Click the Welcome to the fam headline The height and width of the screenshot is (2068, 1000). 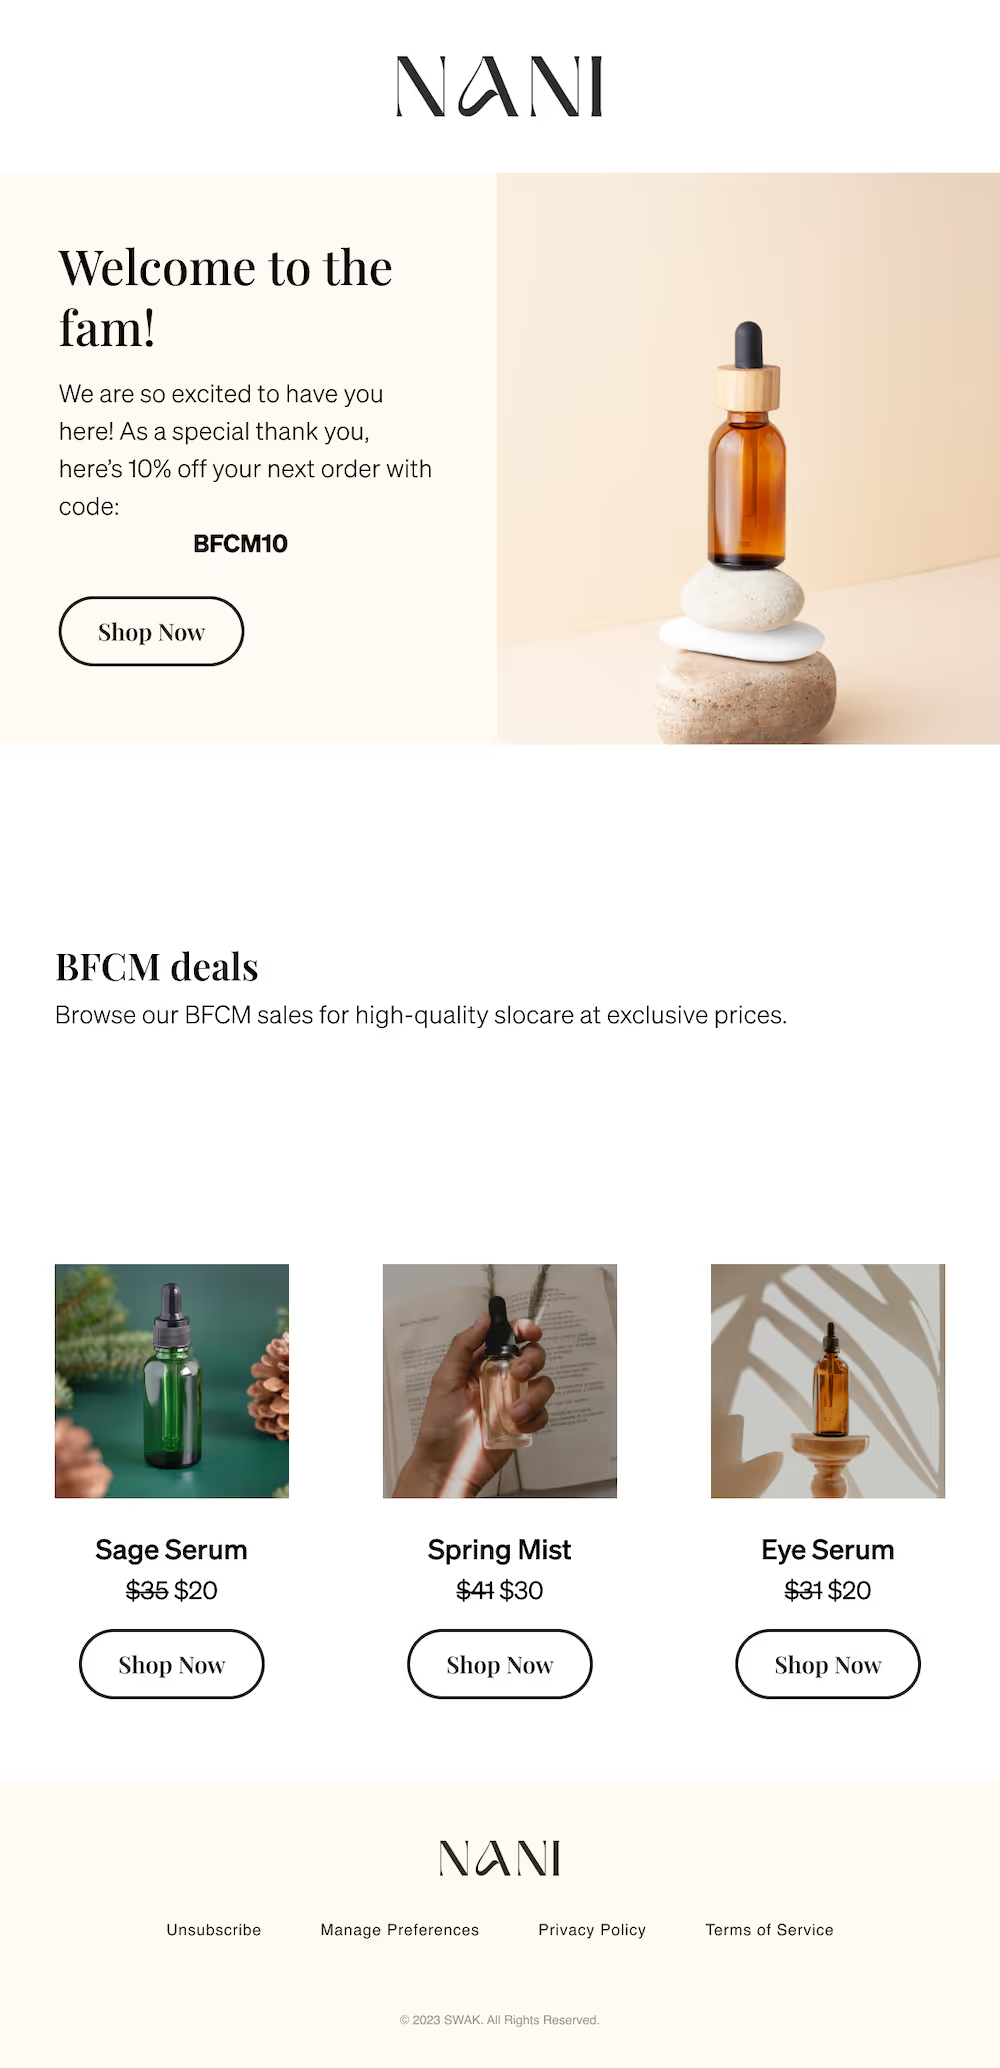click(225, 298)
